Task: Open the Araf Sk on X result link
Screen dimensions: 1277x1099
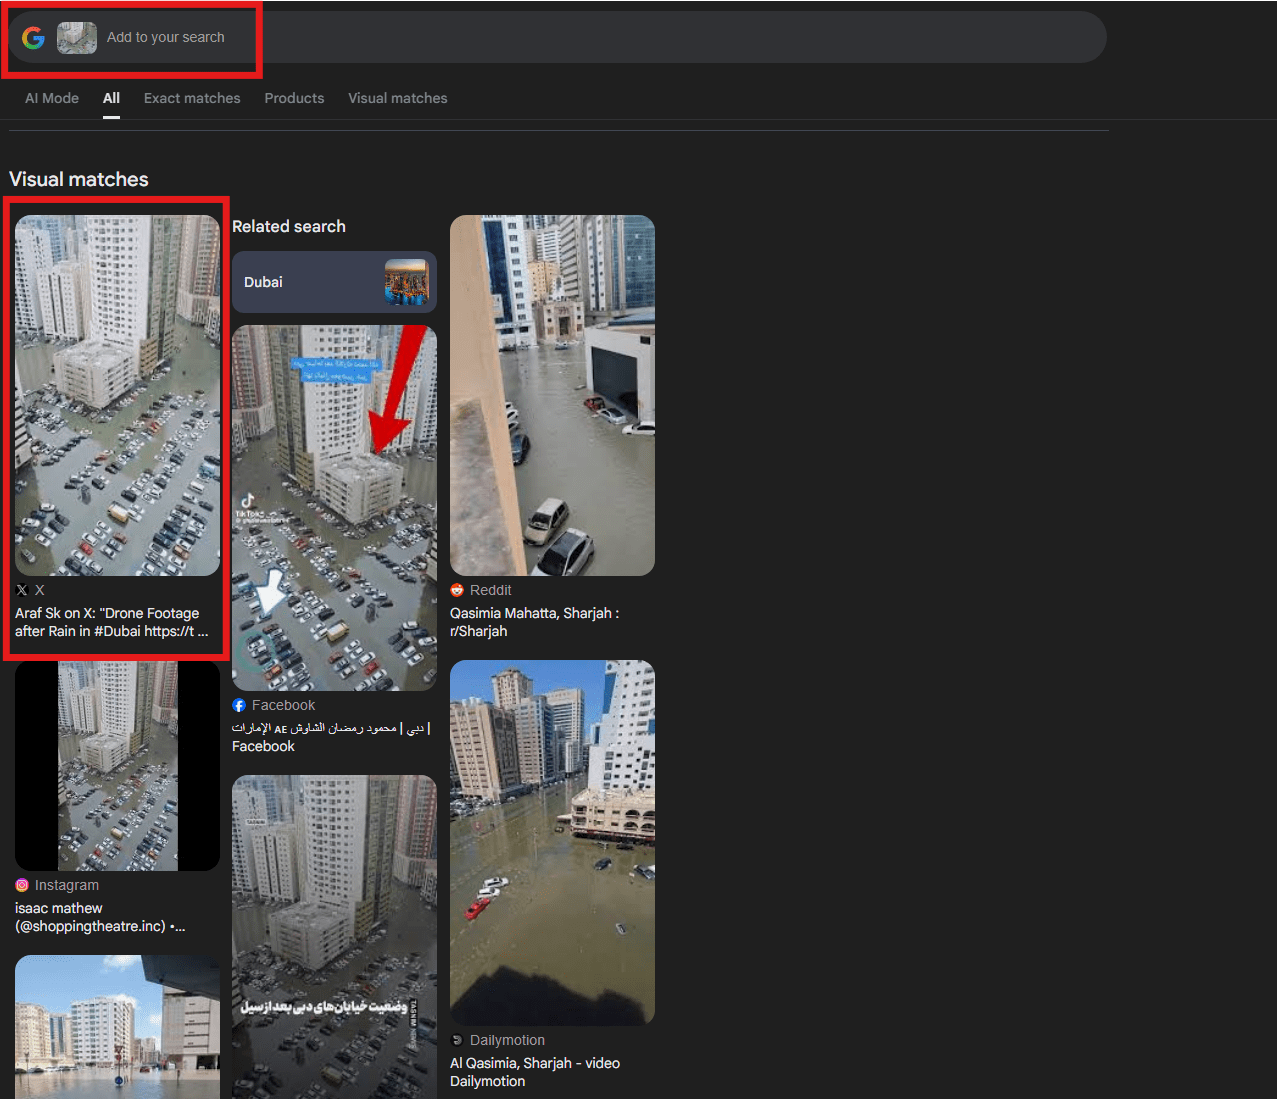Action: [x=111, y=622]
